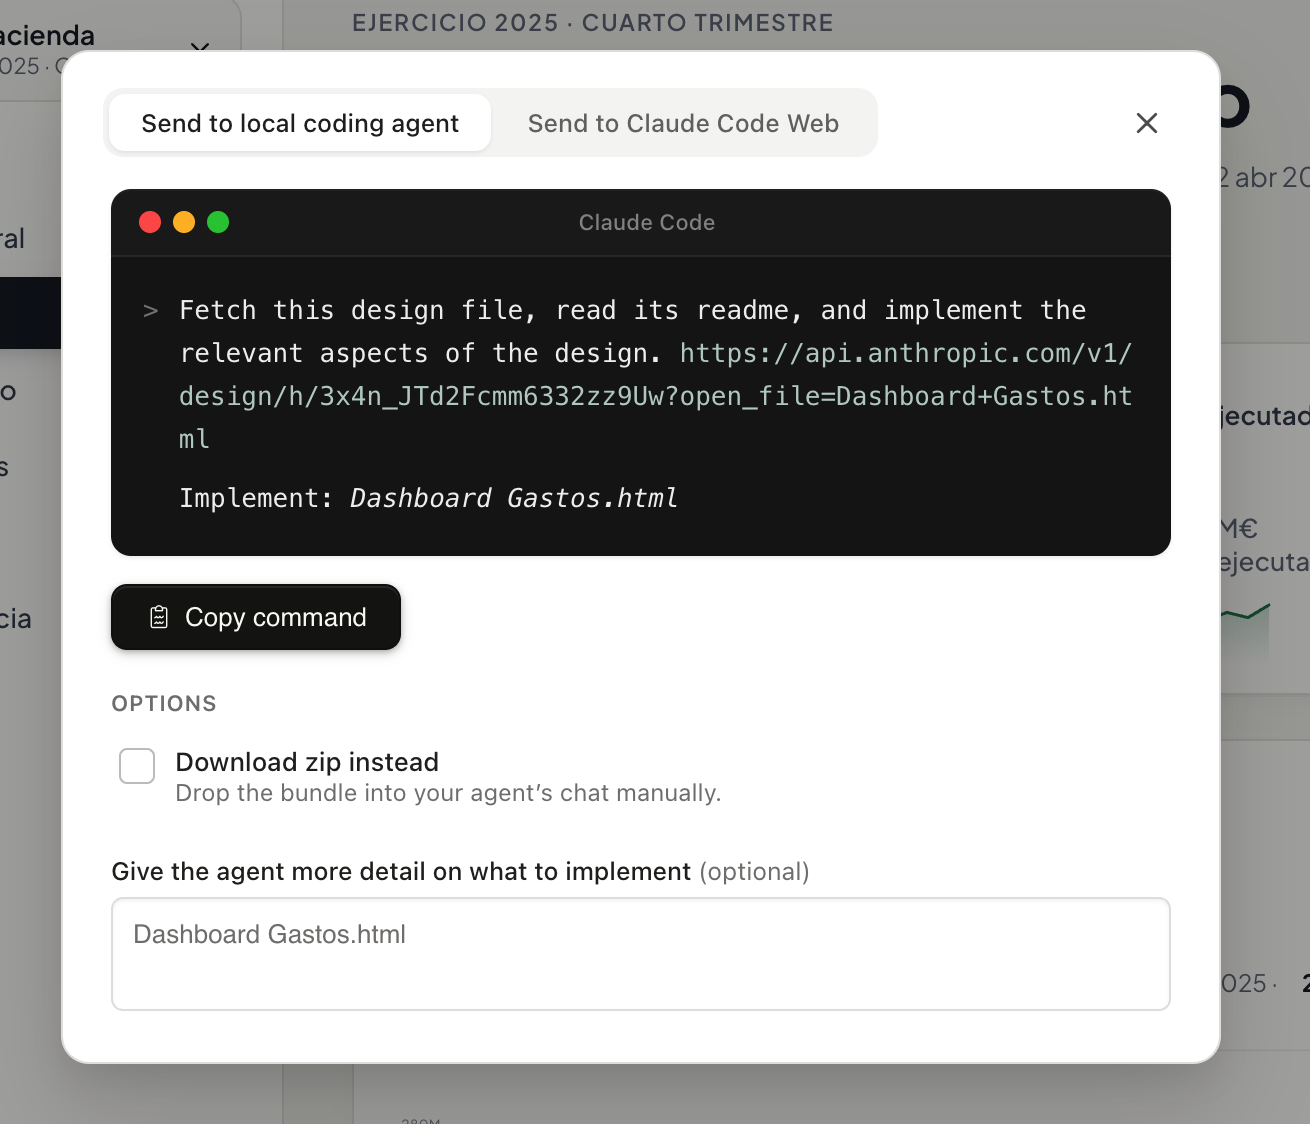Click the terminal prompt arrow symbol
This screenshot has height=1124, width=1310.
(x=151, y=311)
